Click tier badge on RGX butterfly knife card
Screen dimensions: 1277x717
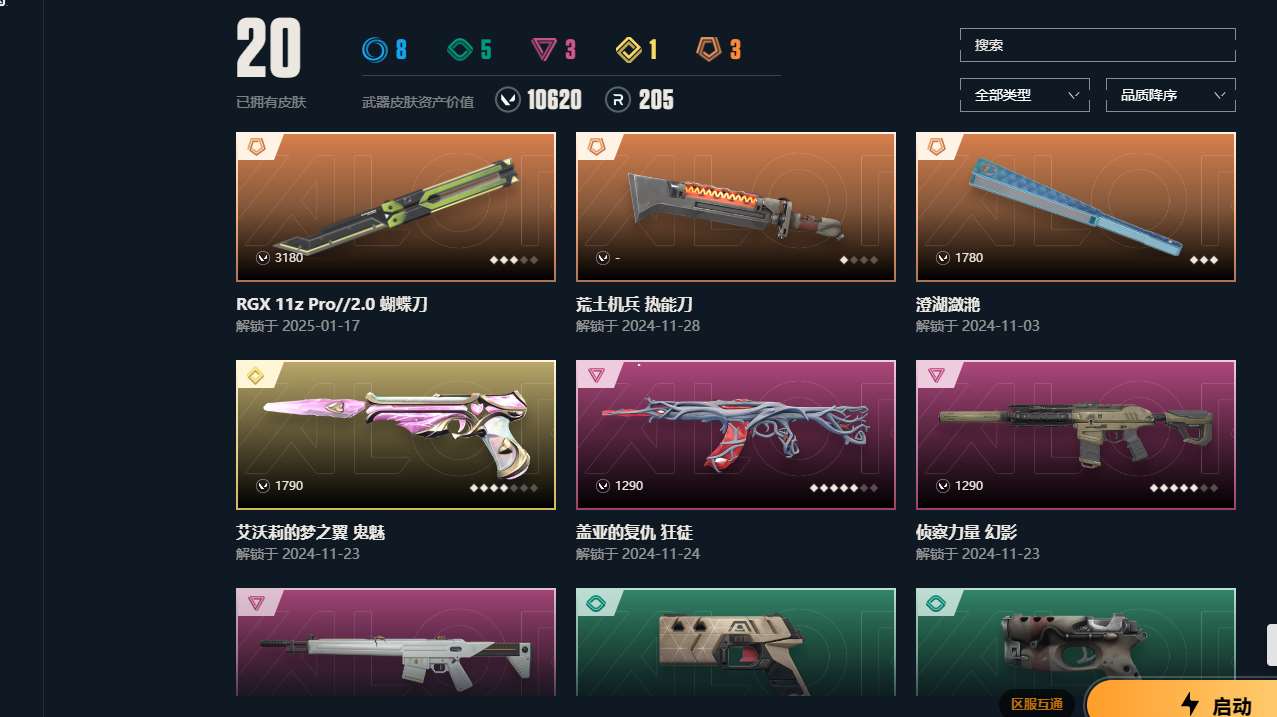tap(257, 147)
